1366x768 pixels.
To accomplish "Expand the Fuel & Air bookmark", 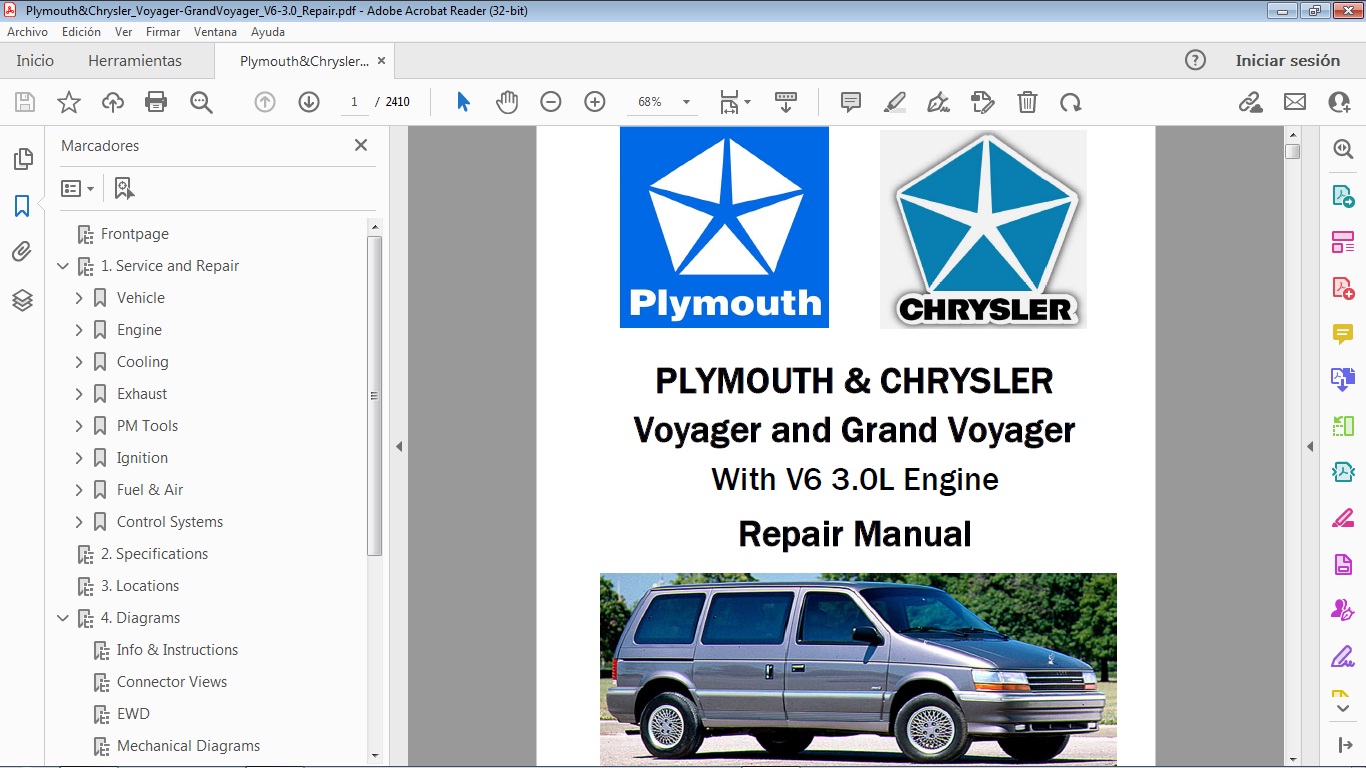I will point(79,489).
